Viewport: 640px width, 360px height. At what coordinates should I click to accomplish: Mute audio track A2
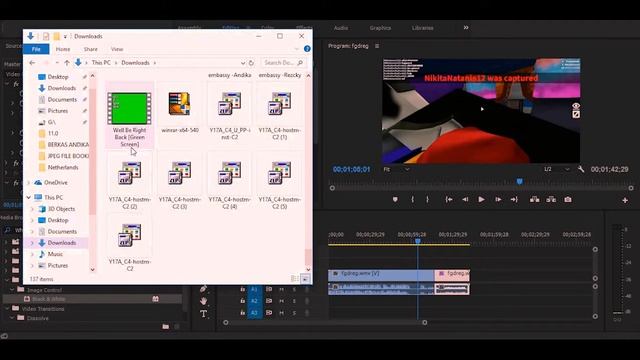(x=281, y=301)
